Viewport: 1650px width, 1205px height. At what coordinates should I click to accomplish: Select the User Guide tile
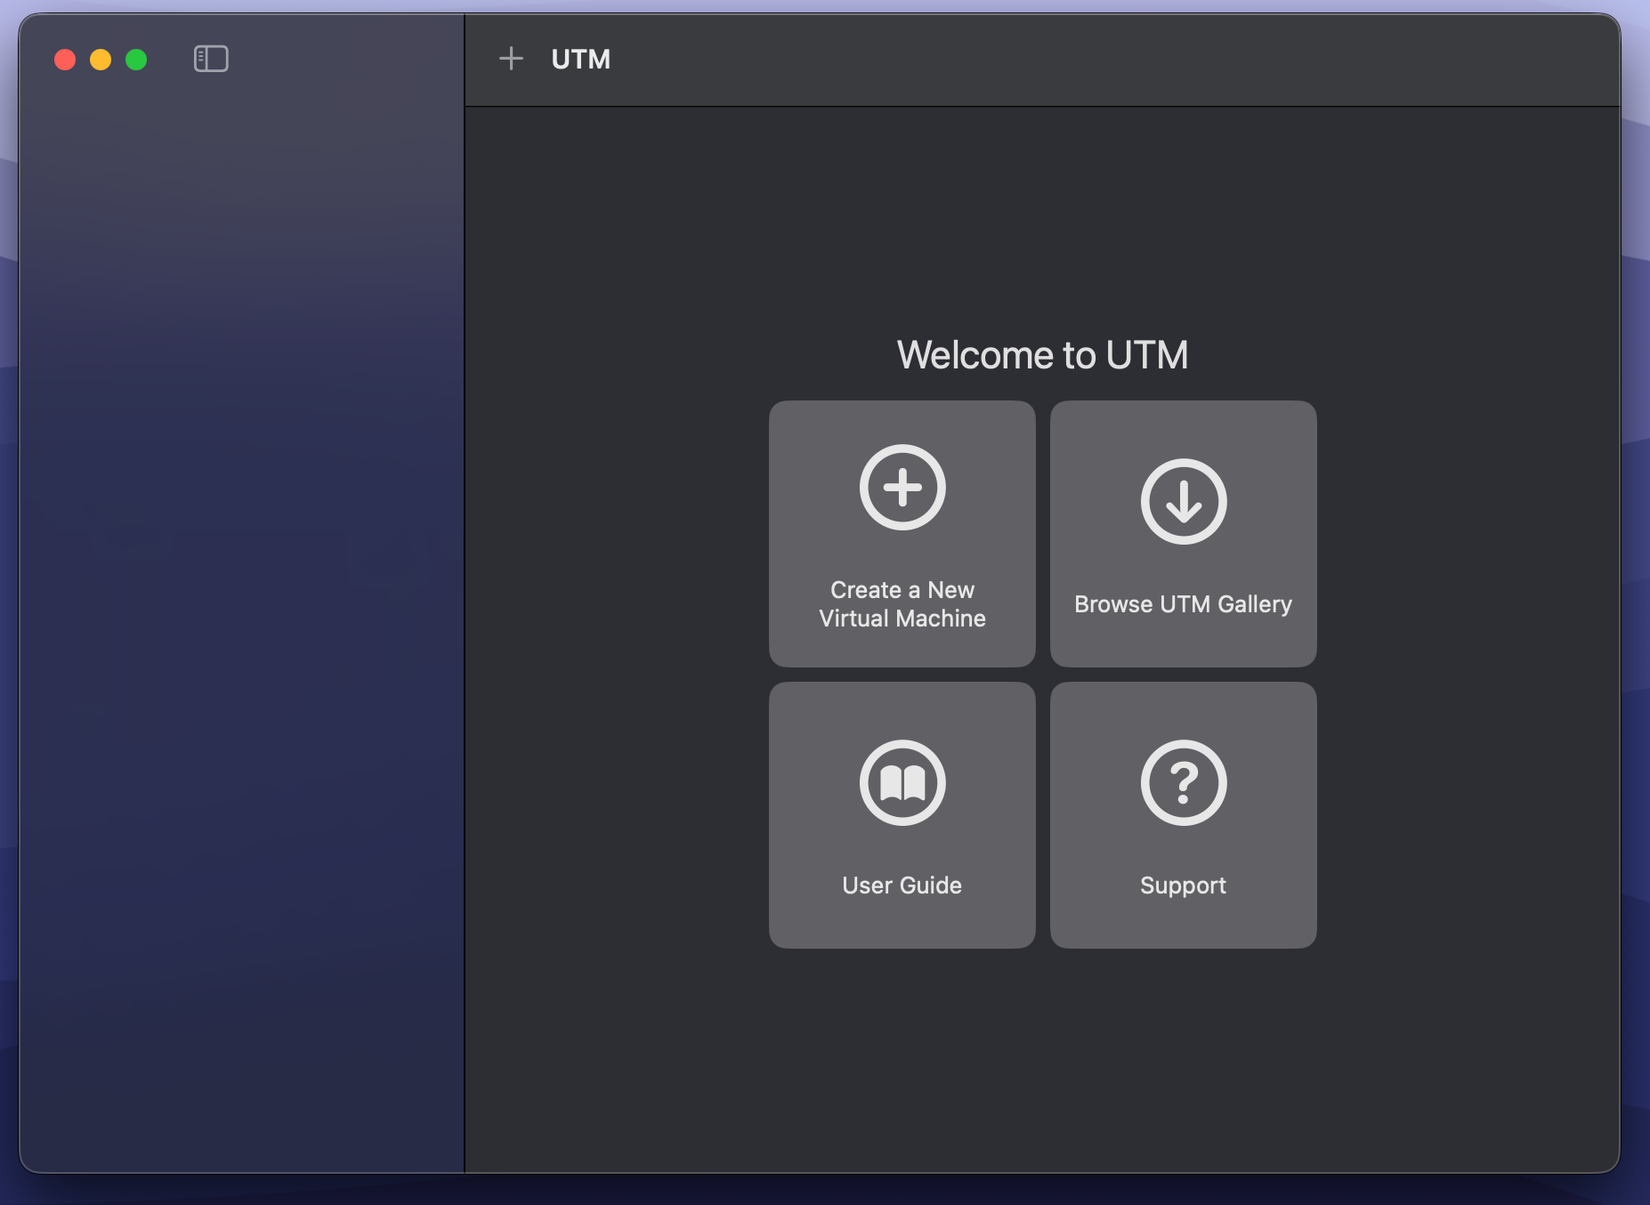coord(901,814)
